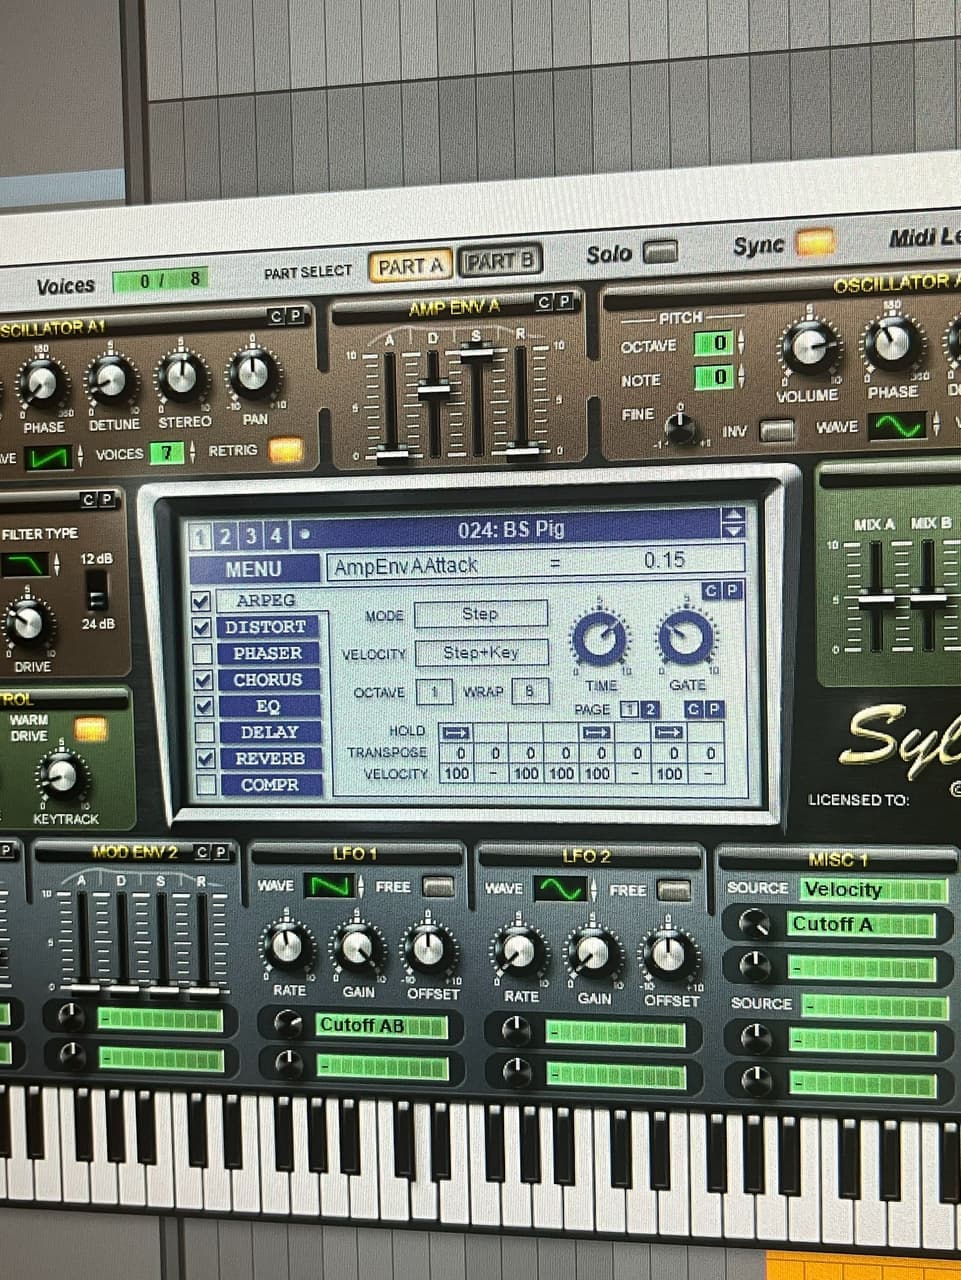The width and height of the screenshot is (961, 1280).
Task: Switch to arpeggiator page 2
Action: [x=650, y=709]
